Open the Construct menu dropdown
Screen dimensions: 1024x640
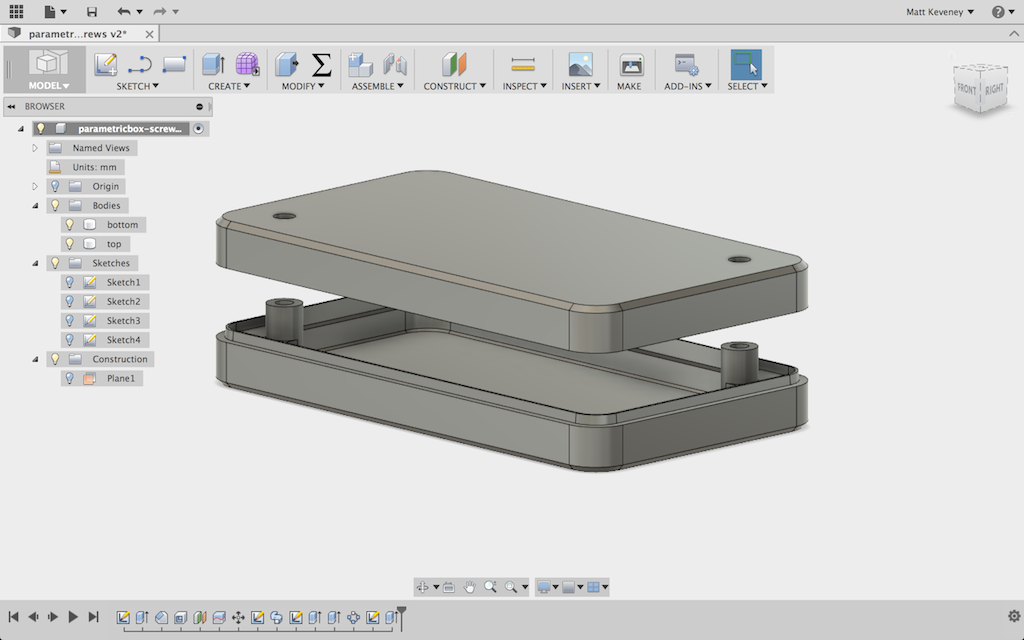click(x=454, y=85)
